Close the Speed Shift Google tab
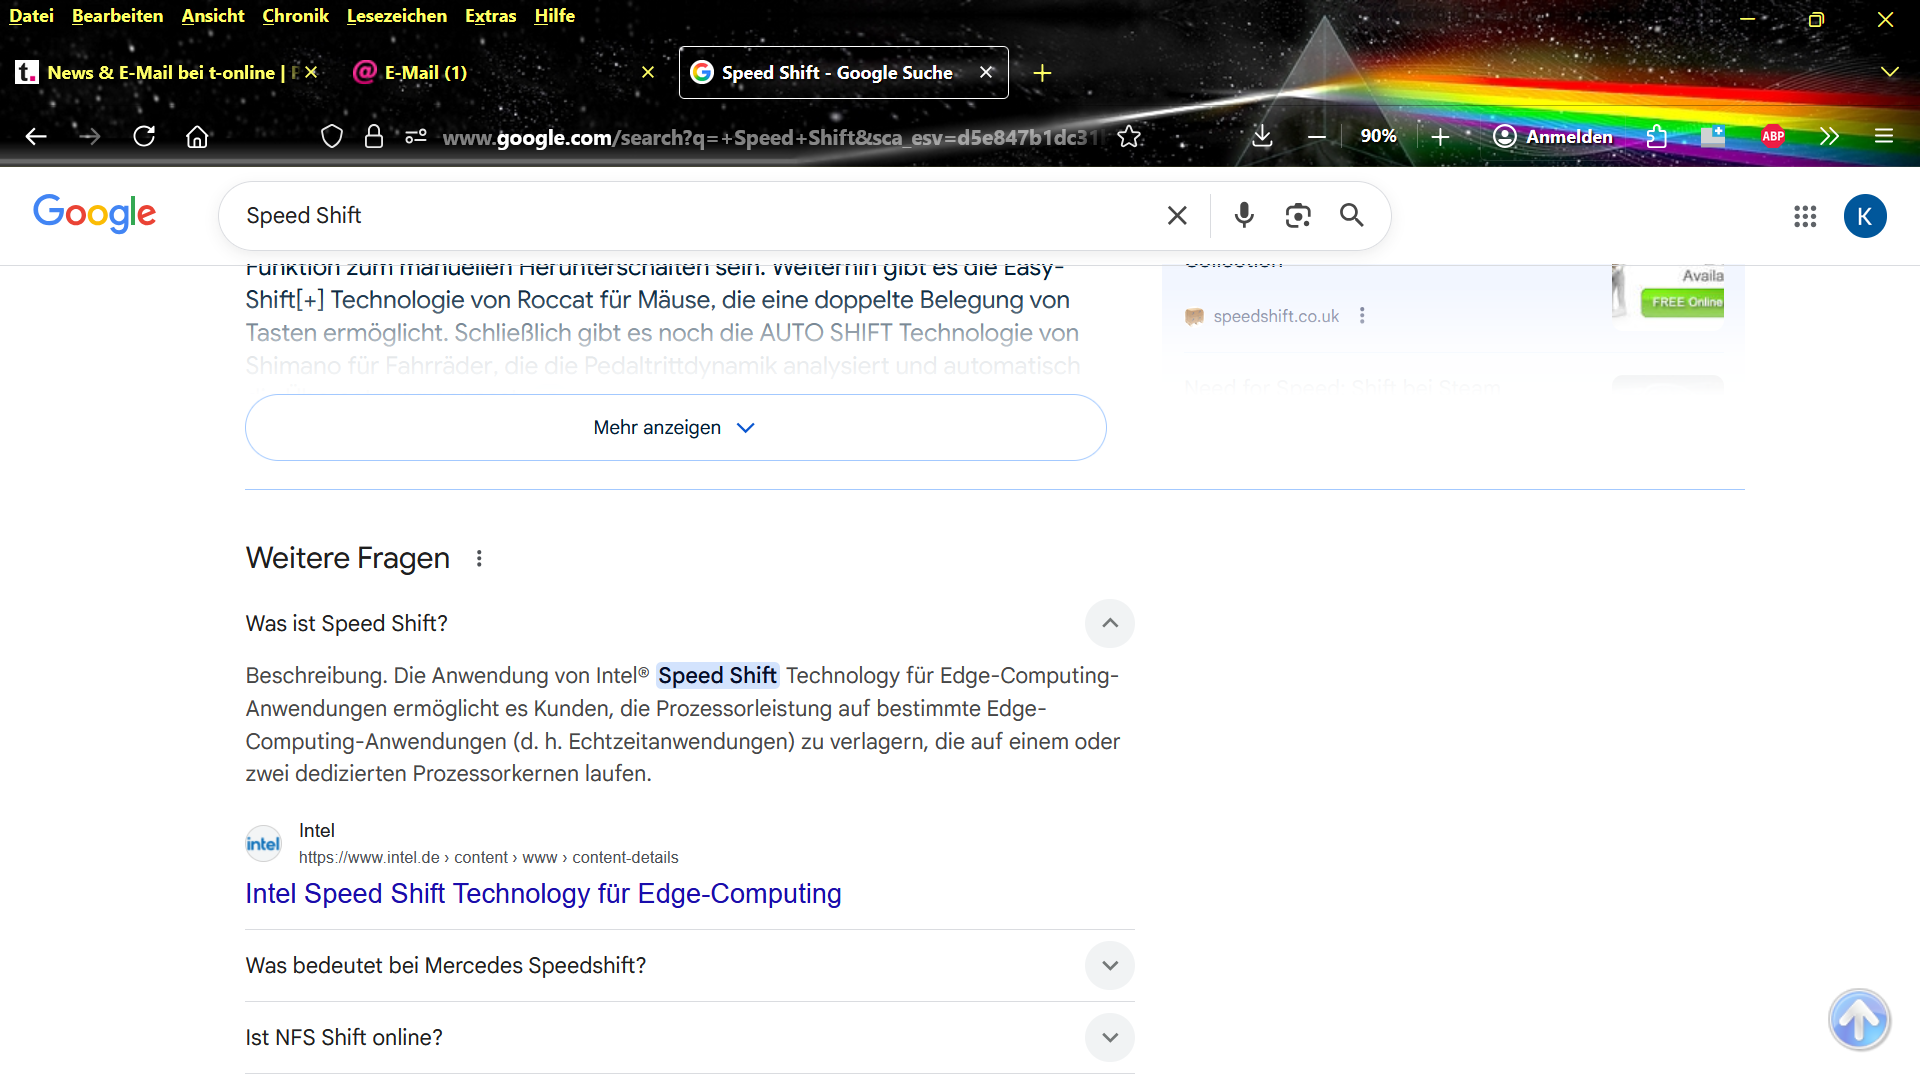 pos(986,72)
